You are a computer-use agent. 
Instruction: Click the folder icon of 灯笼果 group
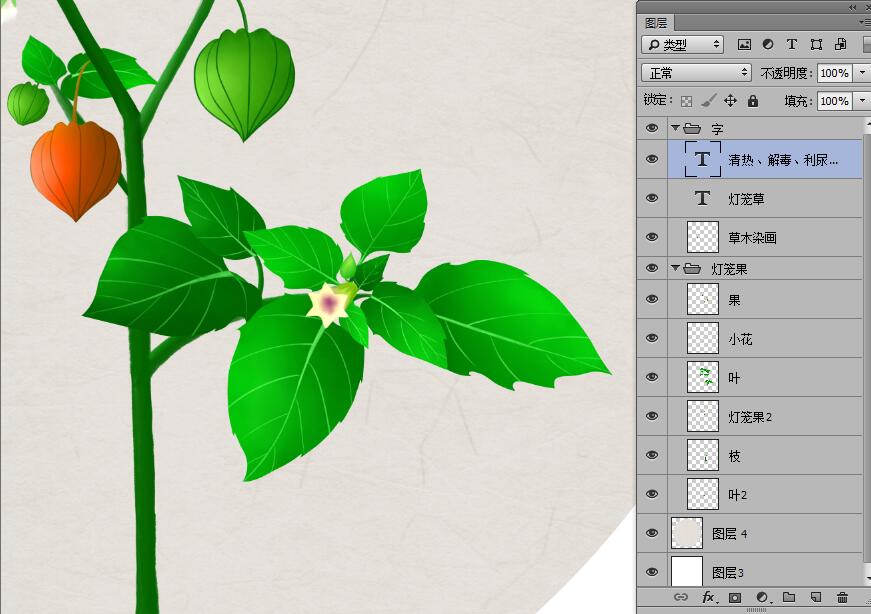[x=692, y=269]
